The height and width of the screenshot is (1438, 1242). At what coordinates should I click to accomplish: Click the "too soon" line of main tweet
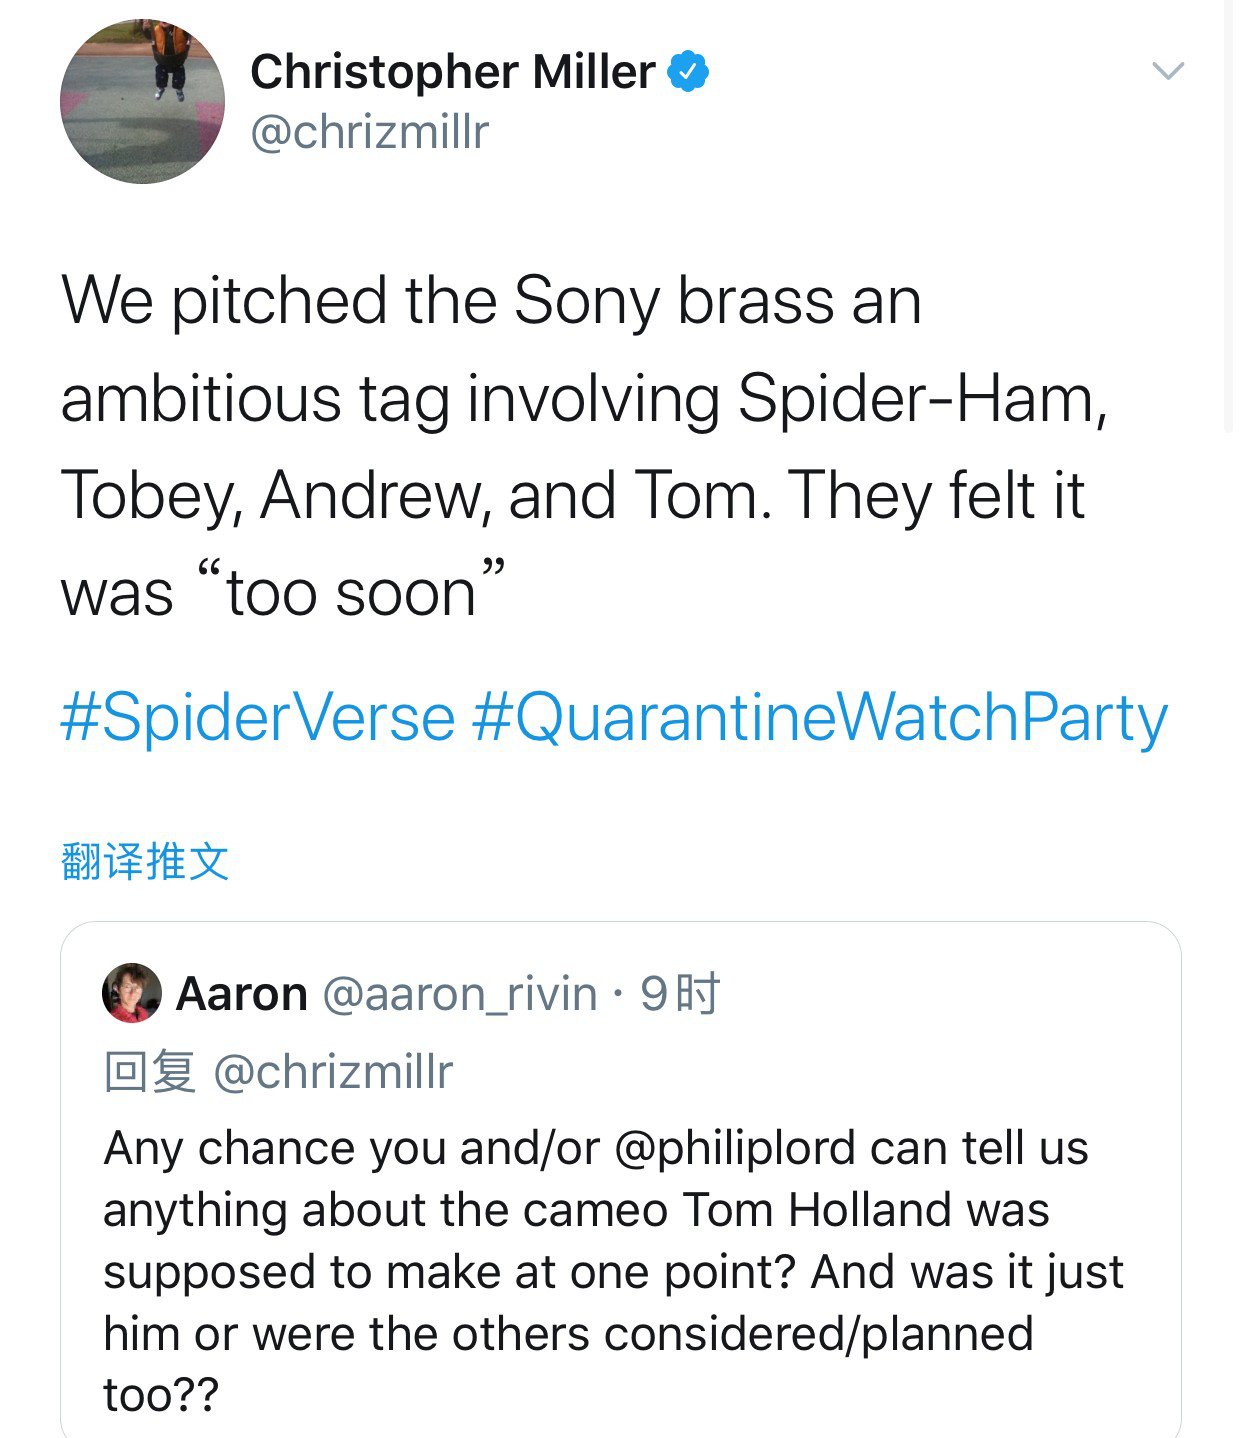click(x=282, y=592)
